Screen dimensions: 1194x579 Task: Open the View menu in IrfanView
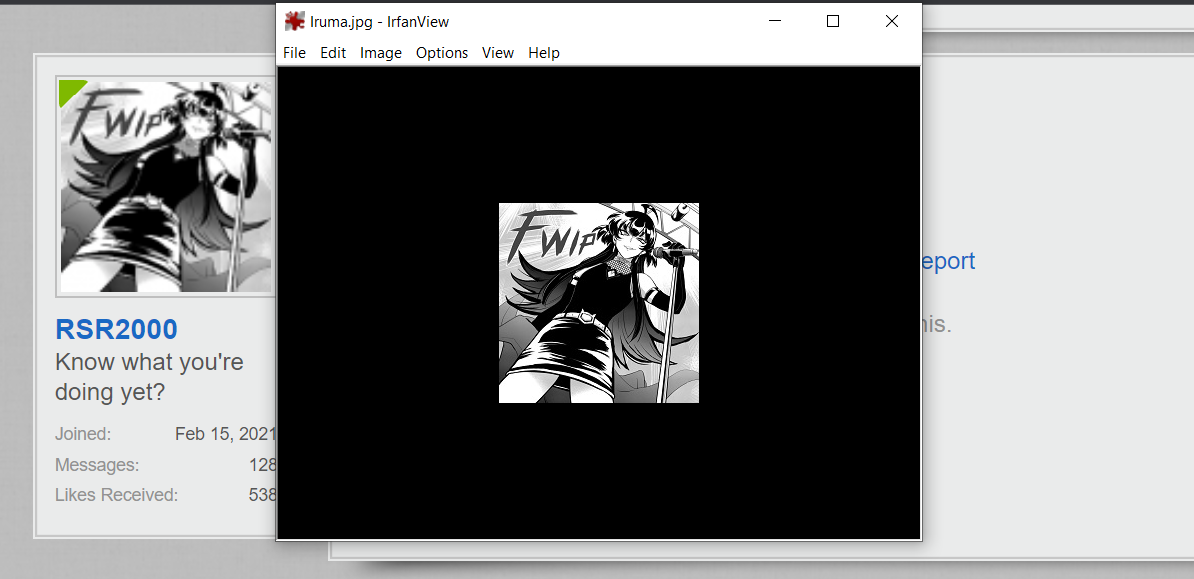(498, 53)
